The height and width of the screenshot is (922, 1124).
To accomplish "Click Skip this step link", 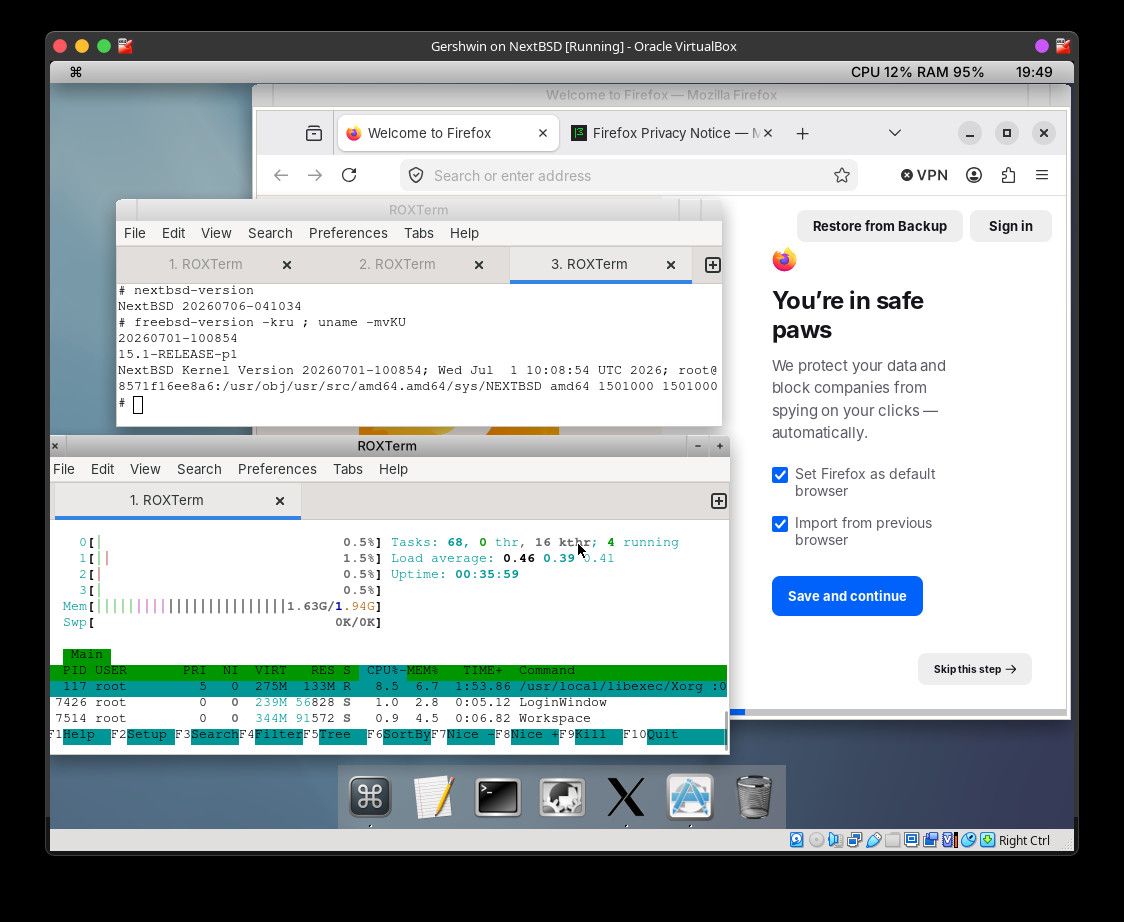I will (x=974, y=669).
